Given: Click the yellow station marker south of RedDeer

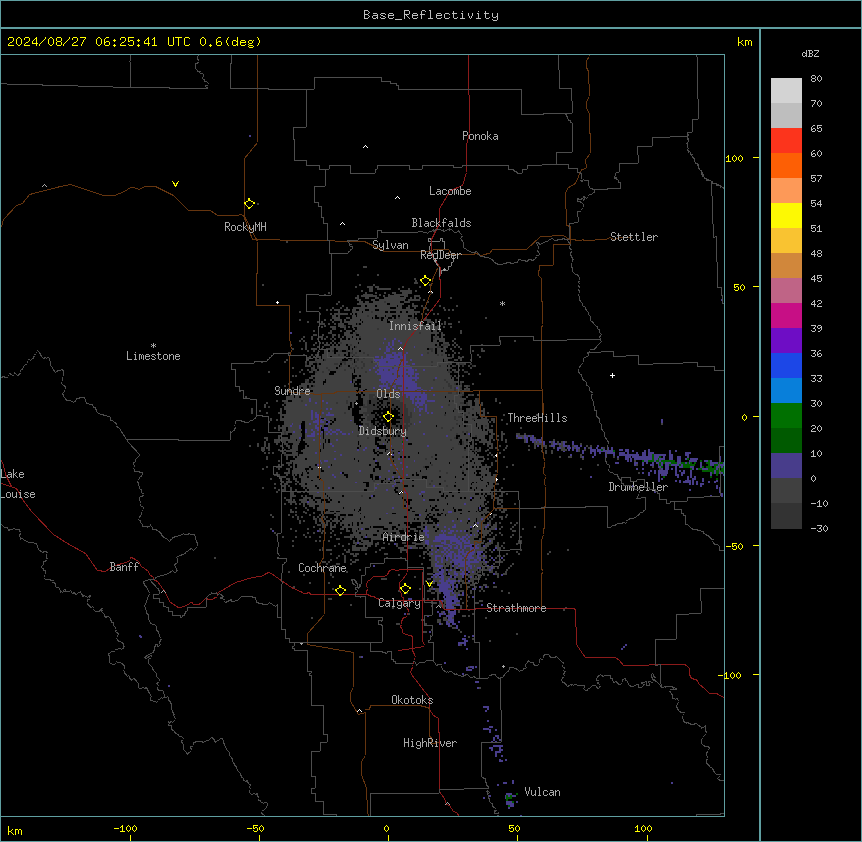Looking at the screenshot, I should pyautogui.click(x=426, y=281).
